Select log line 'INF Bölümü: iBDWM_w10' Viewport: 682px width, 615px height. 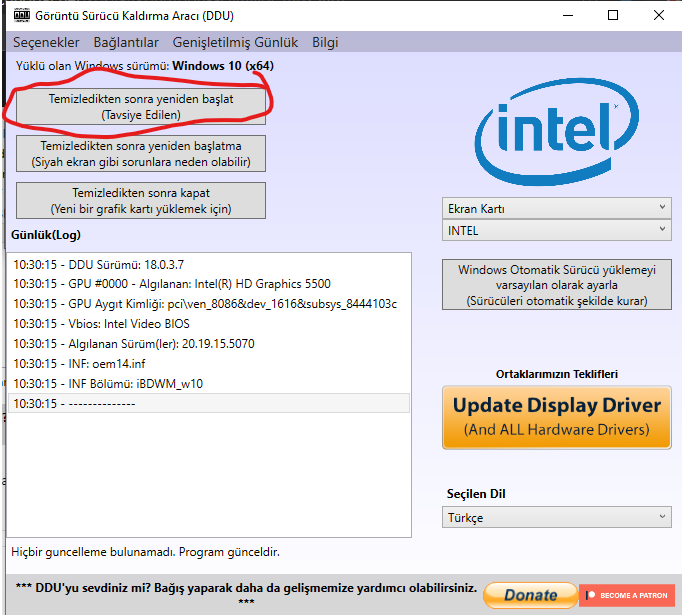pyautogui.click(x=209, y=384)
